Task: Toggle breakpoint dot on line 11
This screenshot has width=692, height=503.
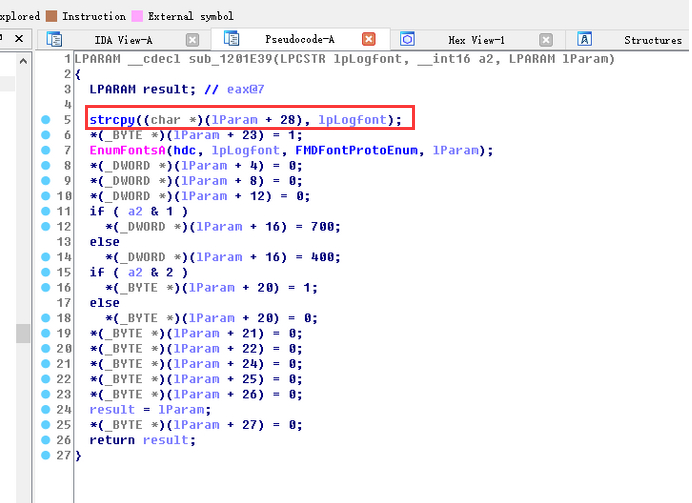Action: (x=45, y=211)
